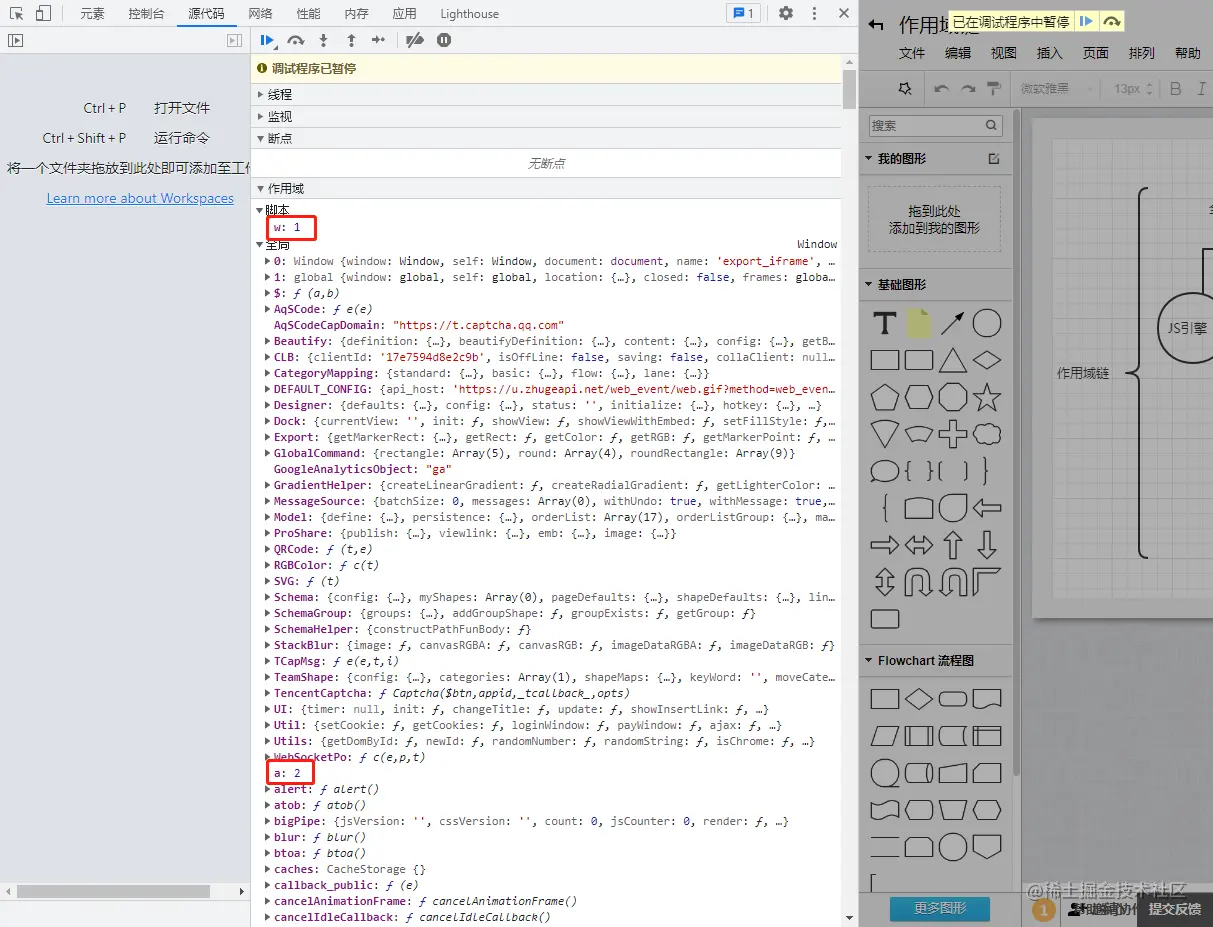Toggle bold formatting in the diagram editor

coord(1175,89)
